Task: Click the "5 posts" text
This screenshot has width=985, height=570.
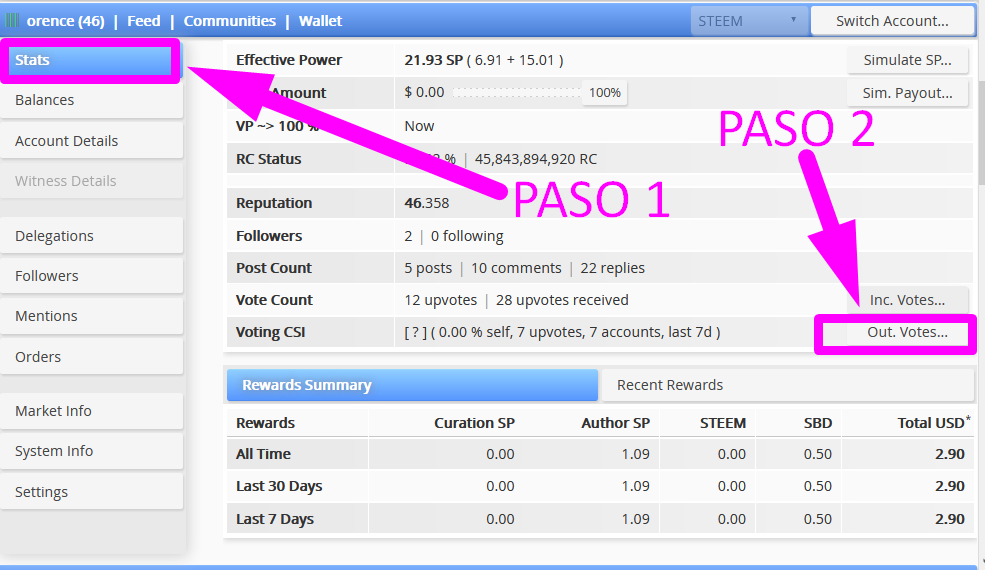Action: tap(428, 268)
